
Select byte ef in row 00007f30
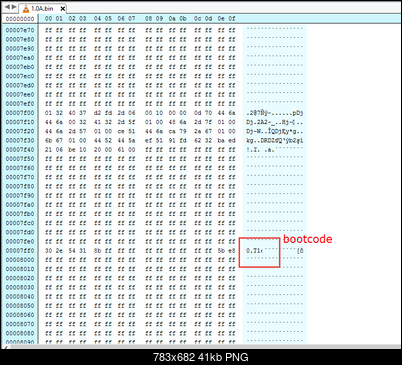tap(149, 140)
